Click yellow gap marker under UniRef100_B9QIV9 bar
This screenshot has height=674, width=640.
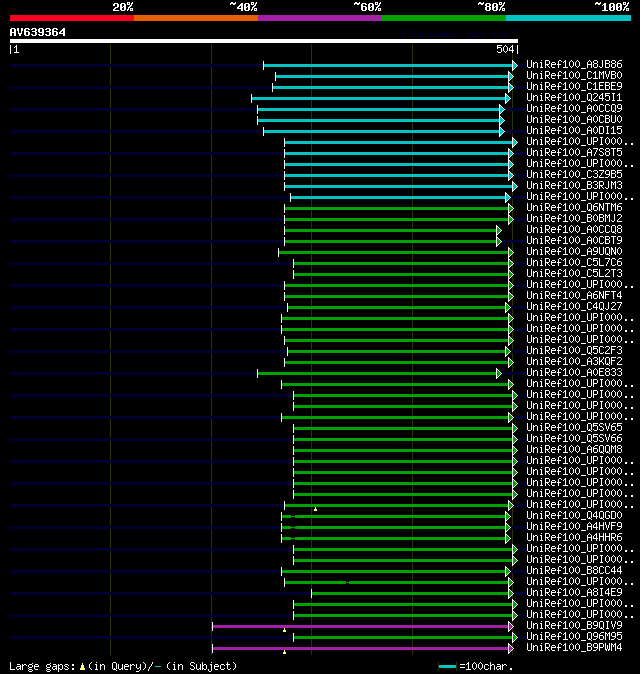click(285, 630)
